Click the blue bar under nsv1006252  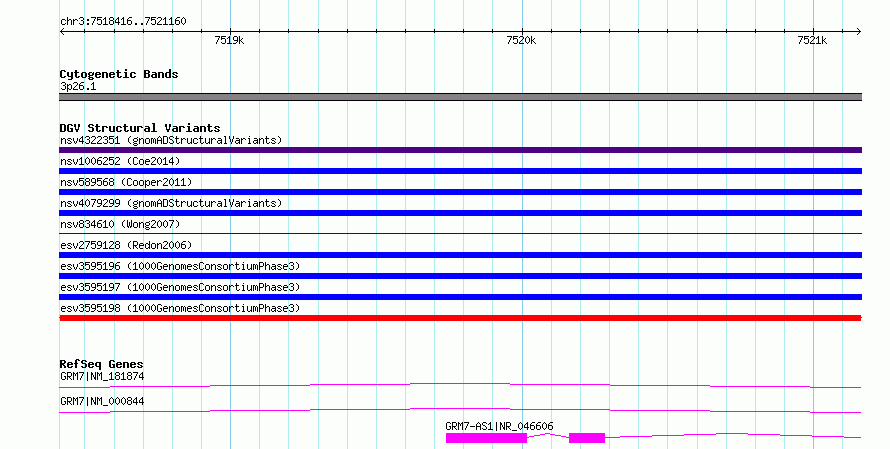point(460,171)
